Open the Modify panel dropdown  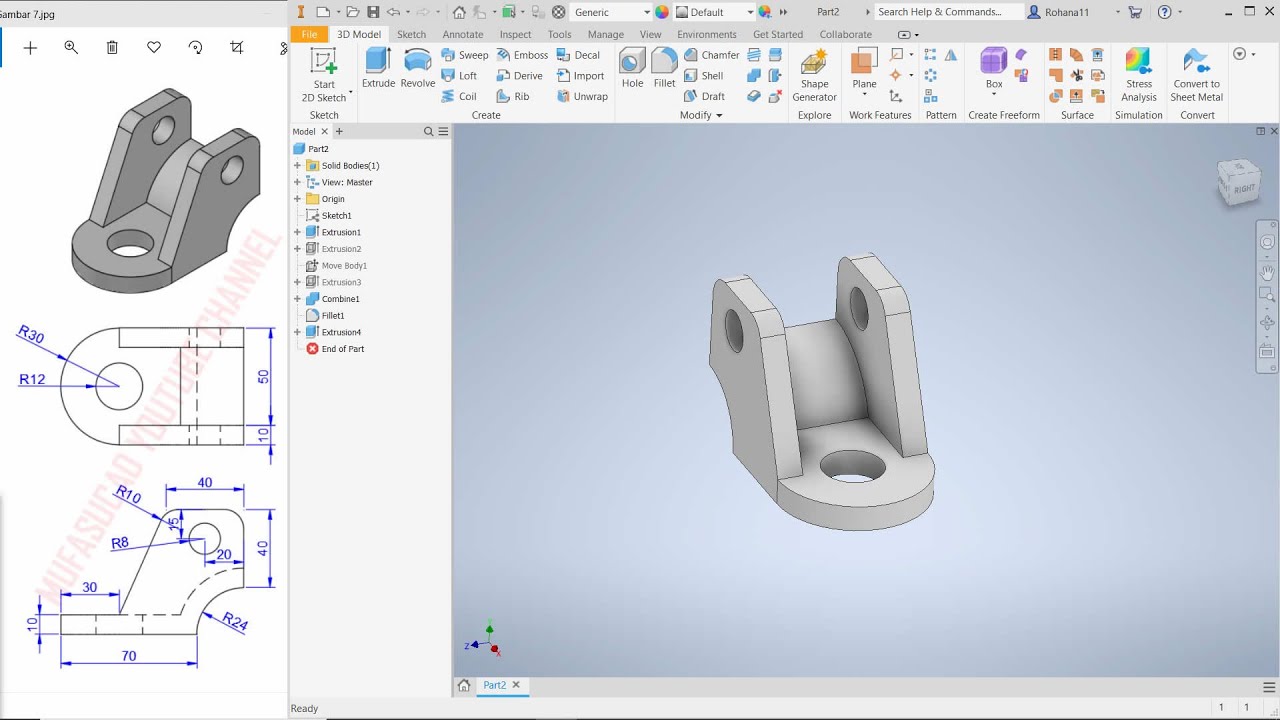point(701,115)
